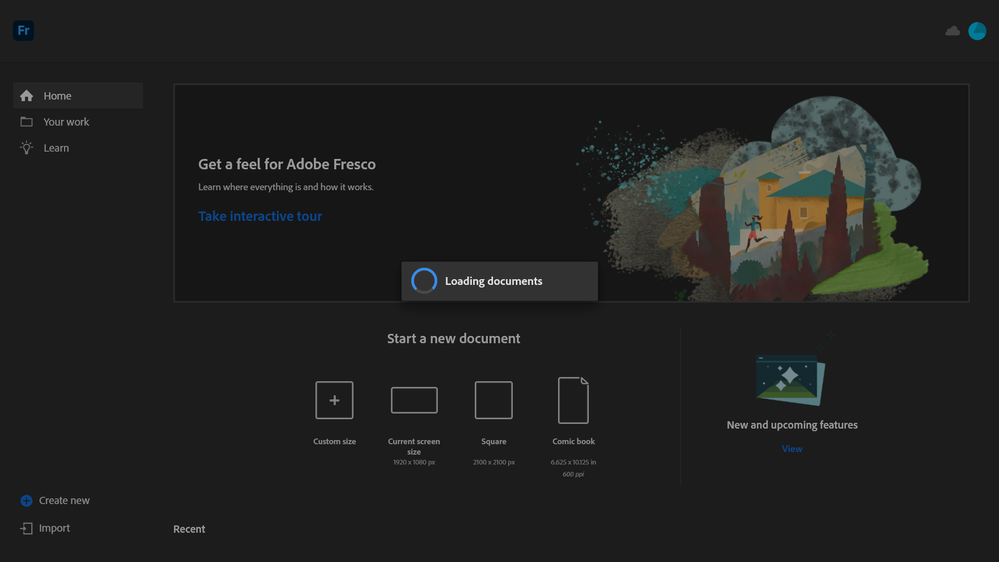The height and width of the screenshot is (562, 999).
Task: Open the cloud sync status icon
Action: click(x=952, y=31)
